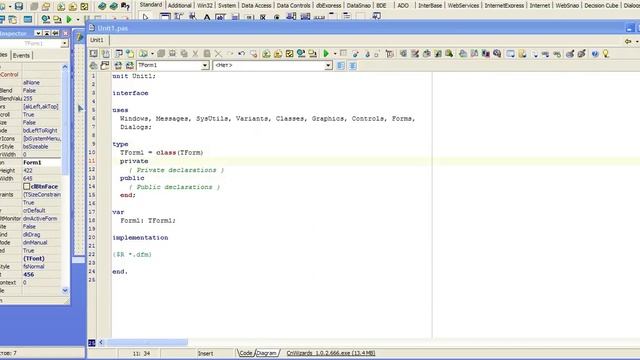Click the editor horizontal scrollbar thumb
The image size is (640, 360).
[147, 342]
